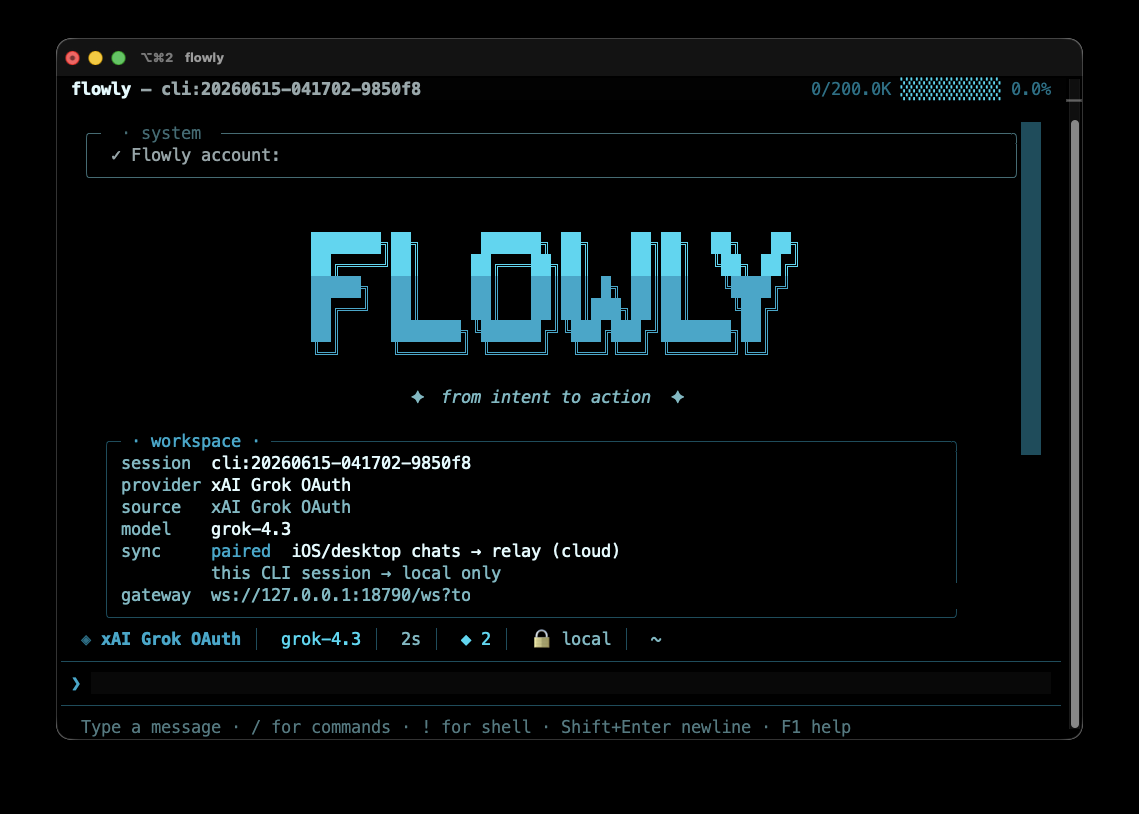Click the flowly window title tab
This screenshot has width=1139, height=814.
click(204, 57)
